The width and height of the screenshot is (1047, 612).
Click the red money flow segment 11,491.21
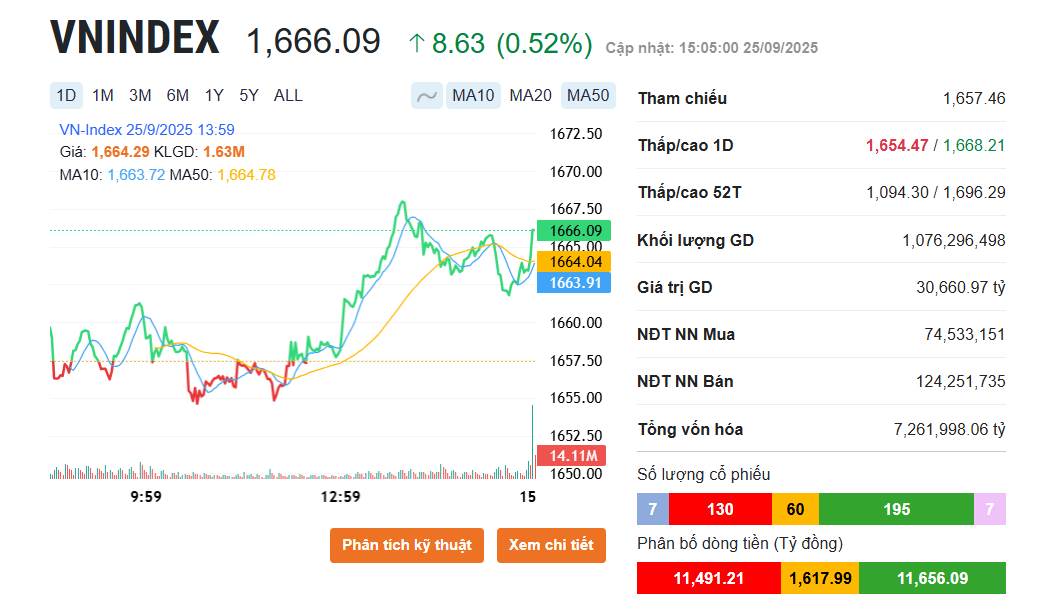[708, 578]
